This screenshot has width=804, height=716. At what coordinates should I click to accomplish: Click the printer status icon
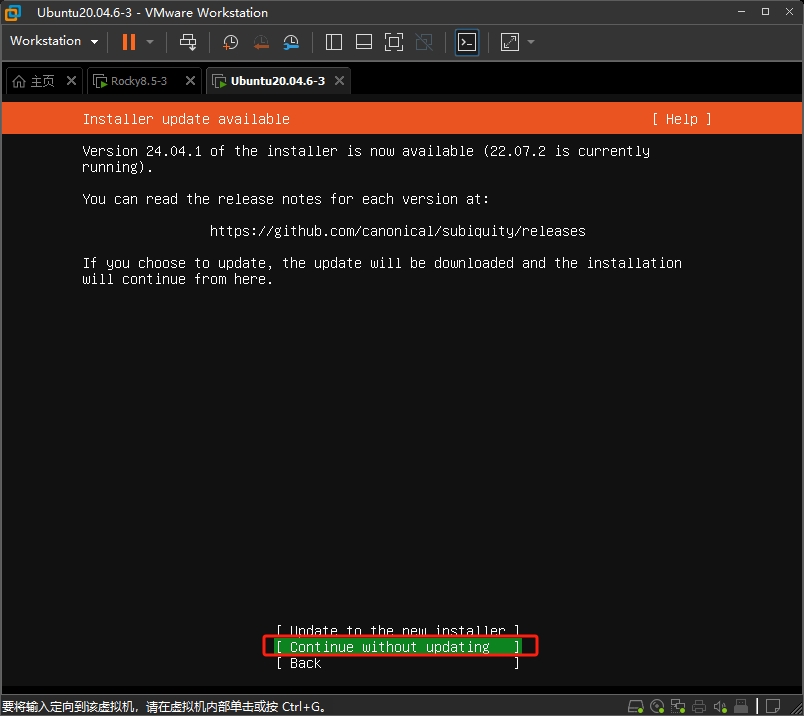699,706
